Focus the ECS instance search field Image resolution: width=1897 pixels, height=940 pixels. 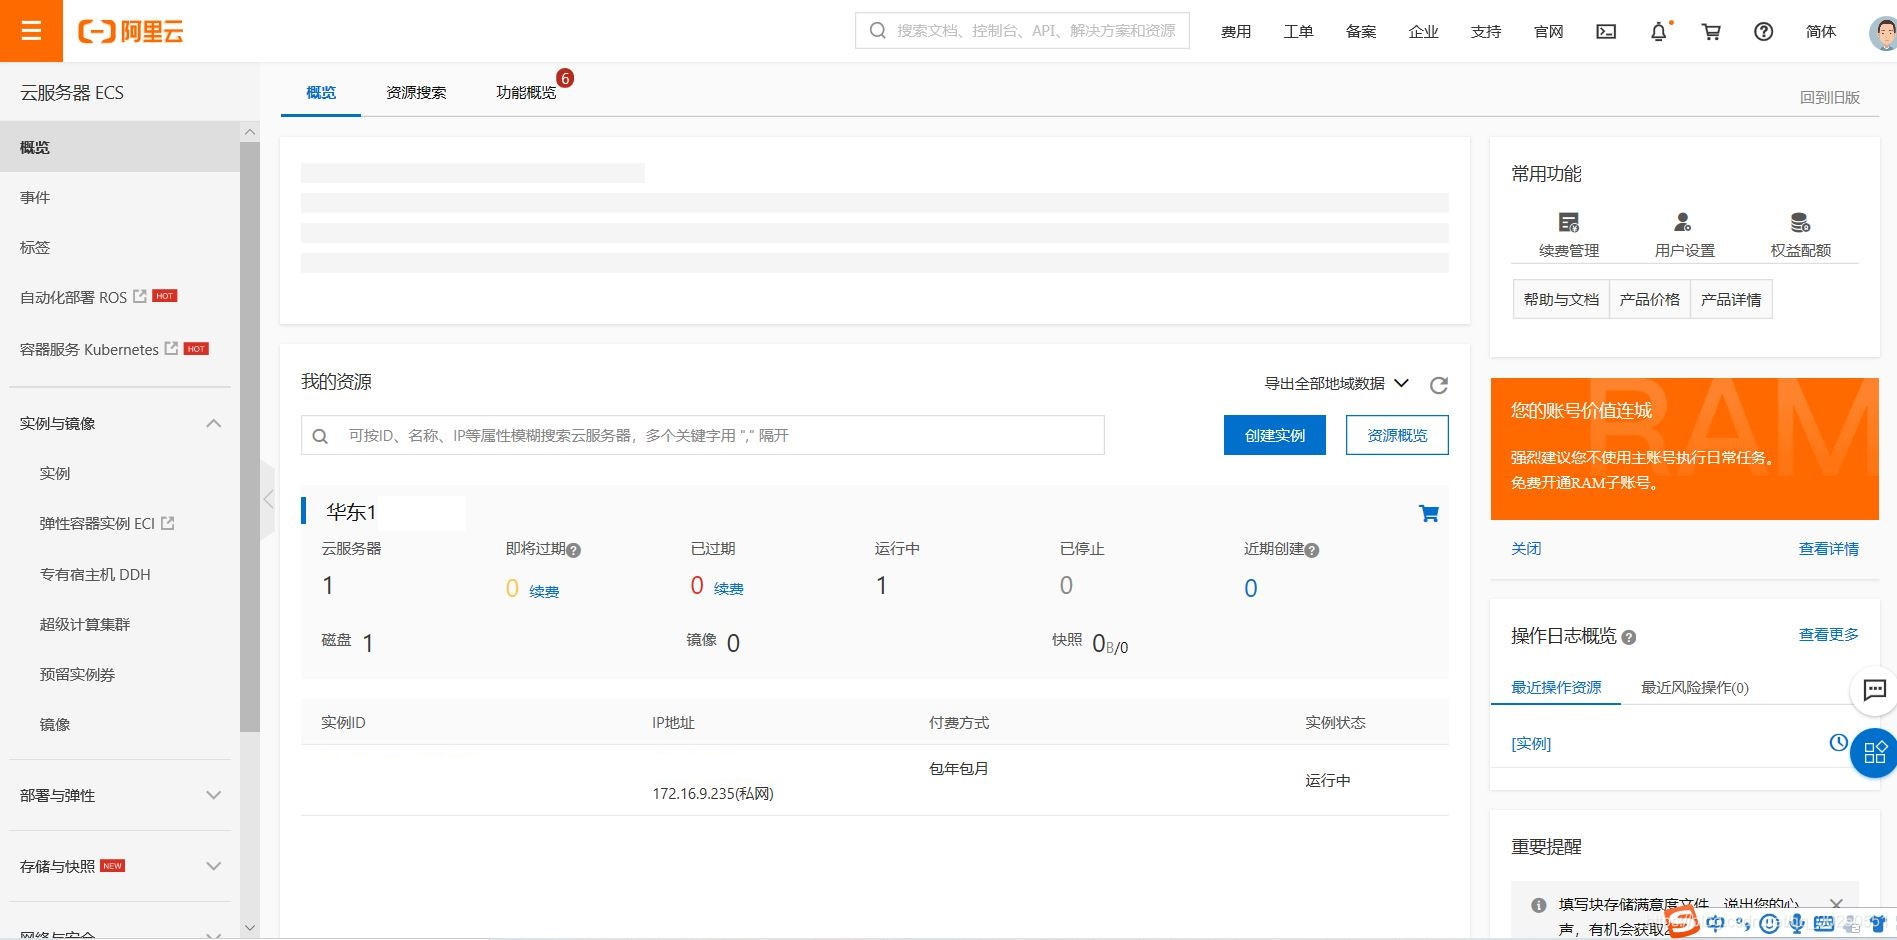tap(702, 435)
